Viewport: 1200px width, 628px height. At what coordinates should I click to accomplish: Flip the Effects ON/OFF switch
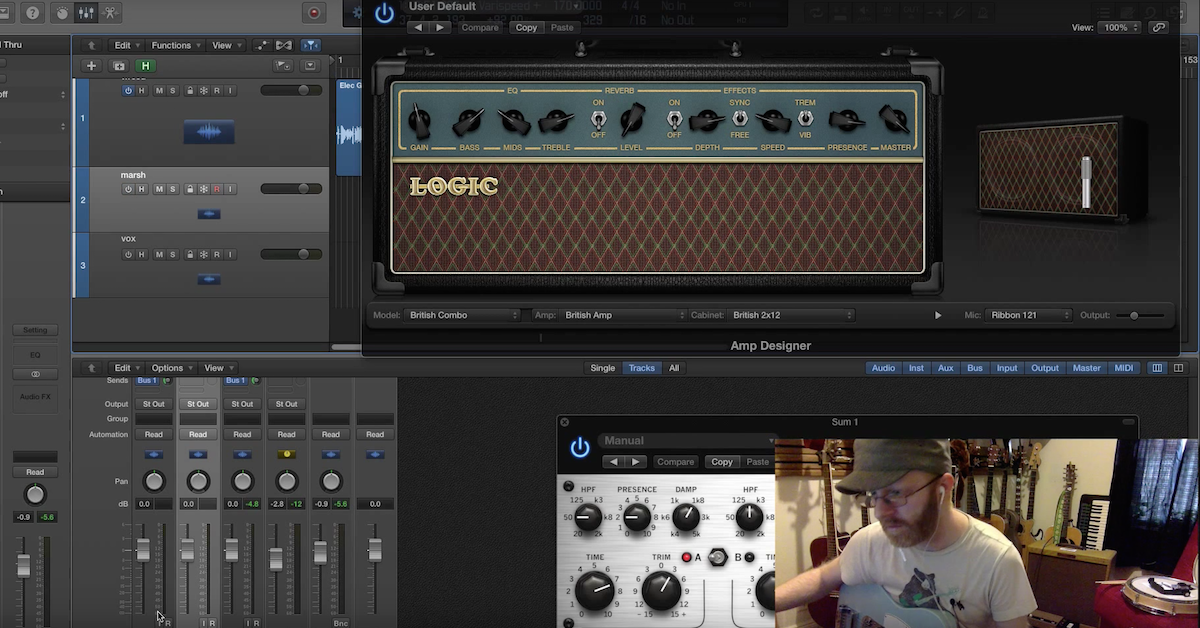[x=675, y=119]
